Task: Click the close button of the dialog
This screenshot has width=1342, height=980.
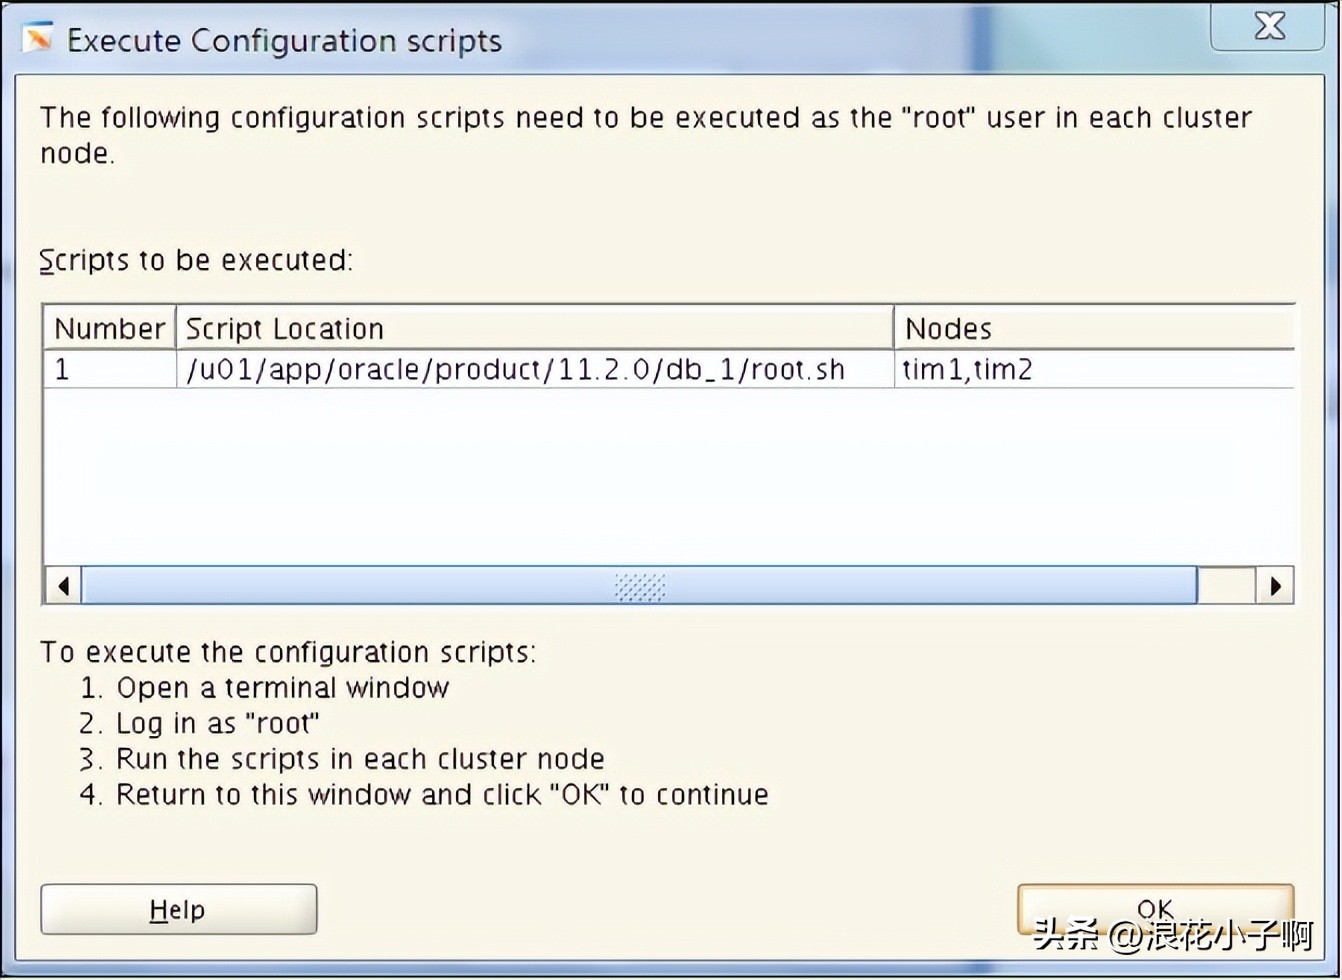Action: (1267, 27)
